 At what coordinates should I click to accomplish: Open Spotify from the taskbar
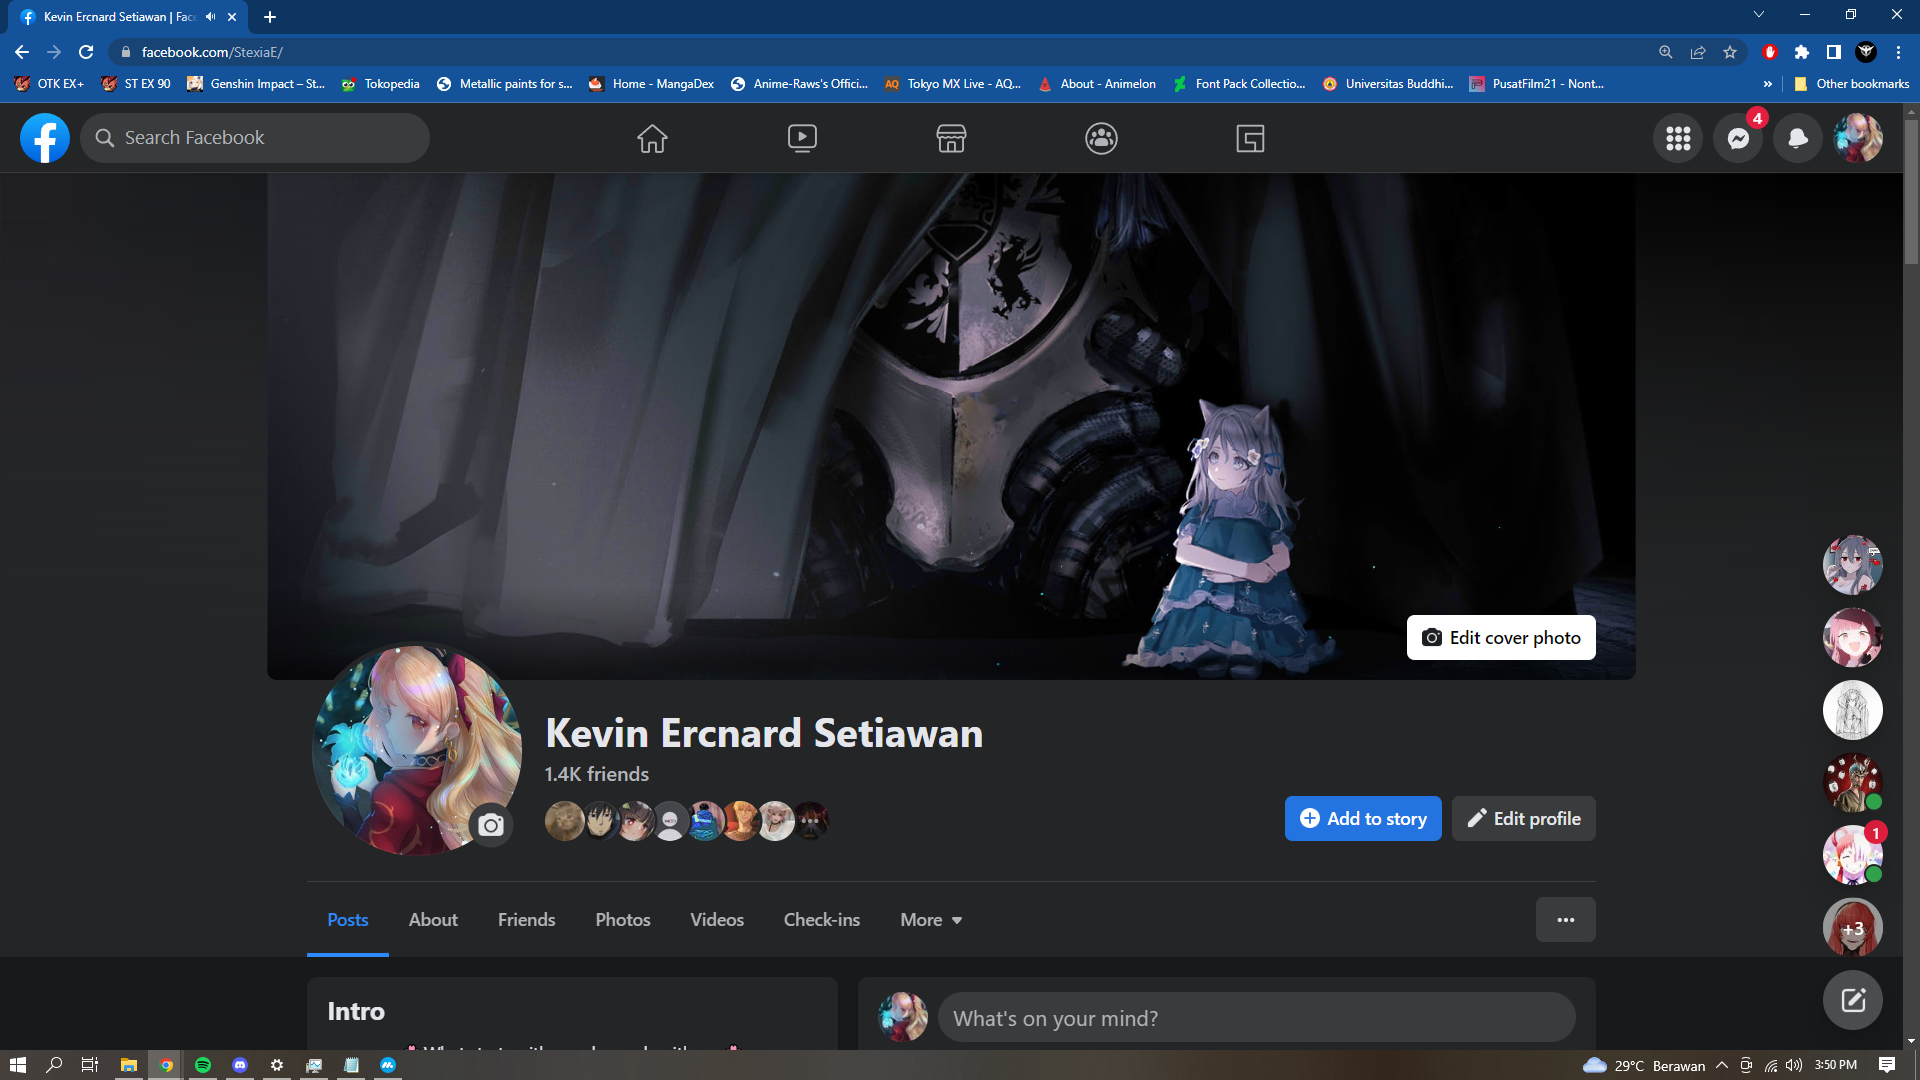coord(203,1065)
